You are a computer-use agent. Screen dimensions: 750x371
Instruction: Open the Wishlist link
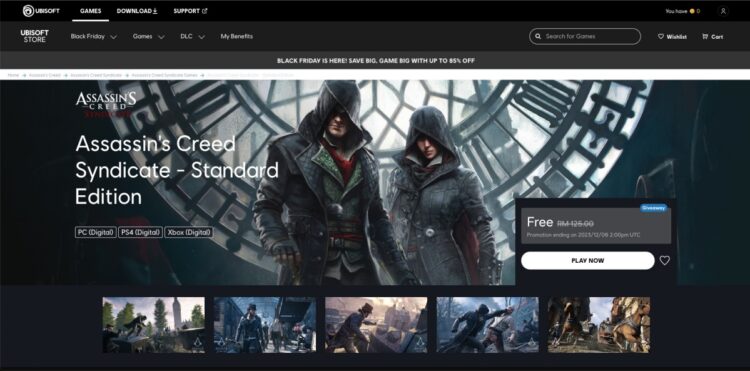tap(672, 36)
